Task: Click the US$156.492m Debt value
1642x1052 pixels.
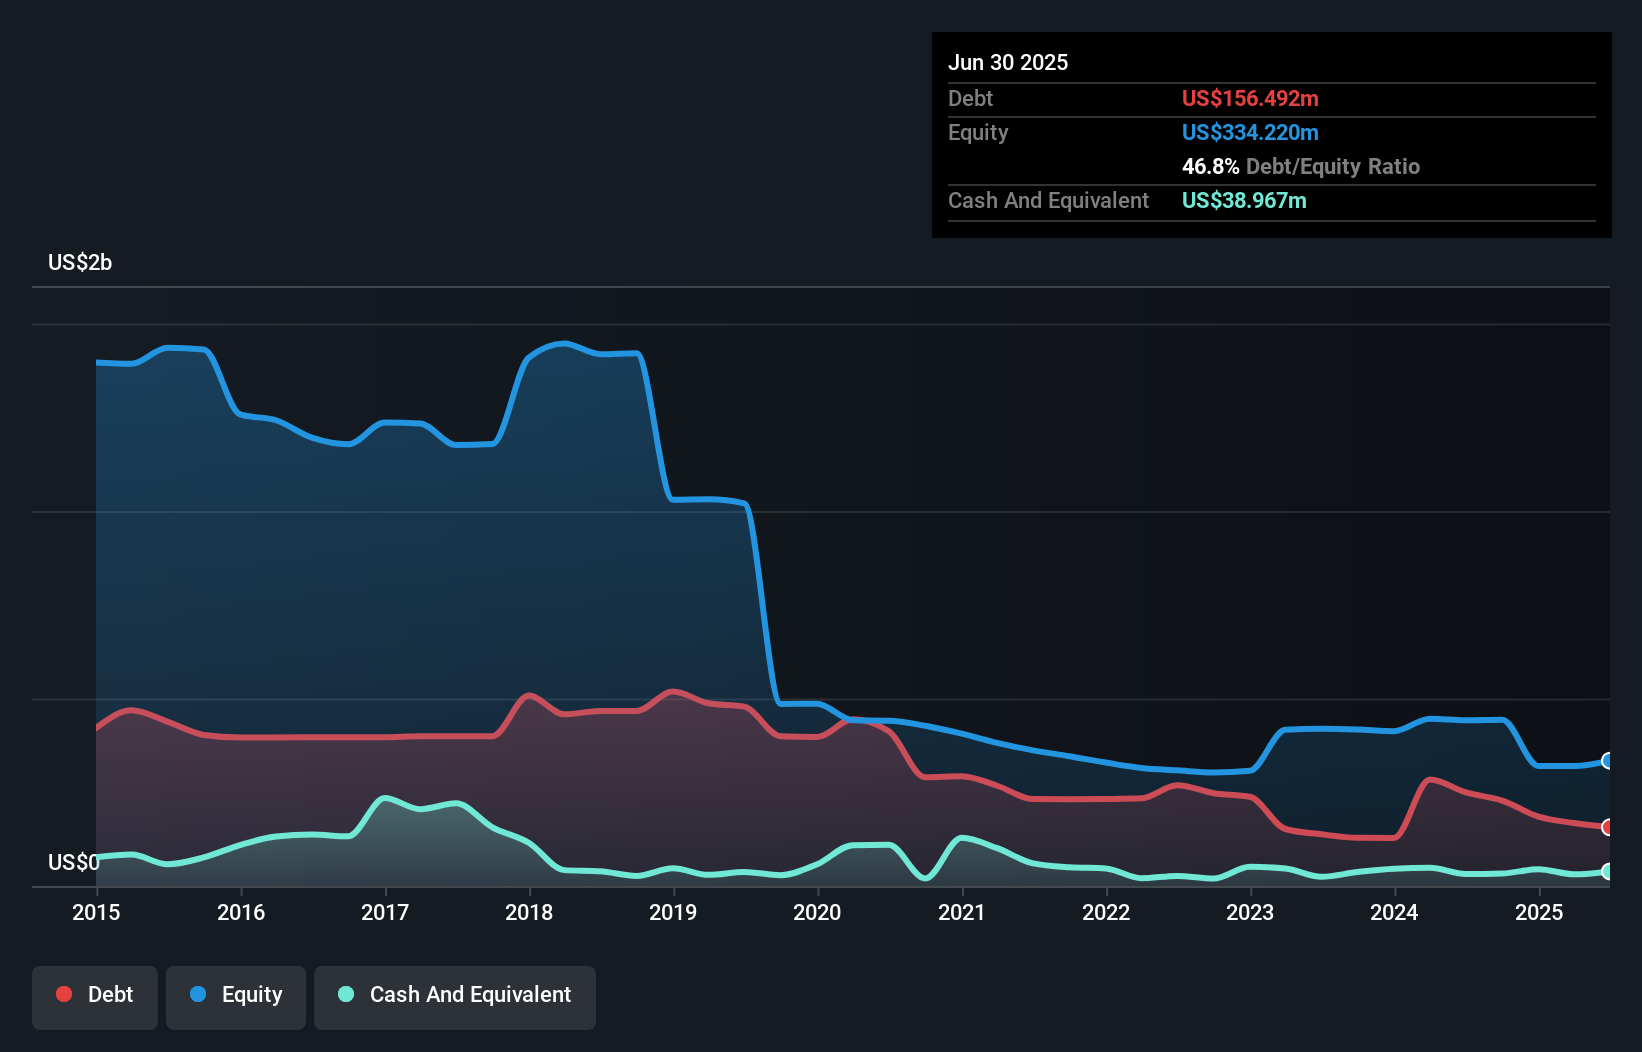Action: coord(1250,98)
